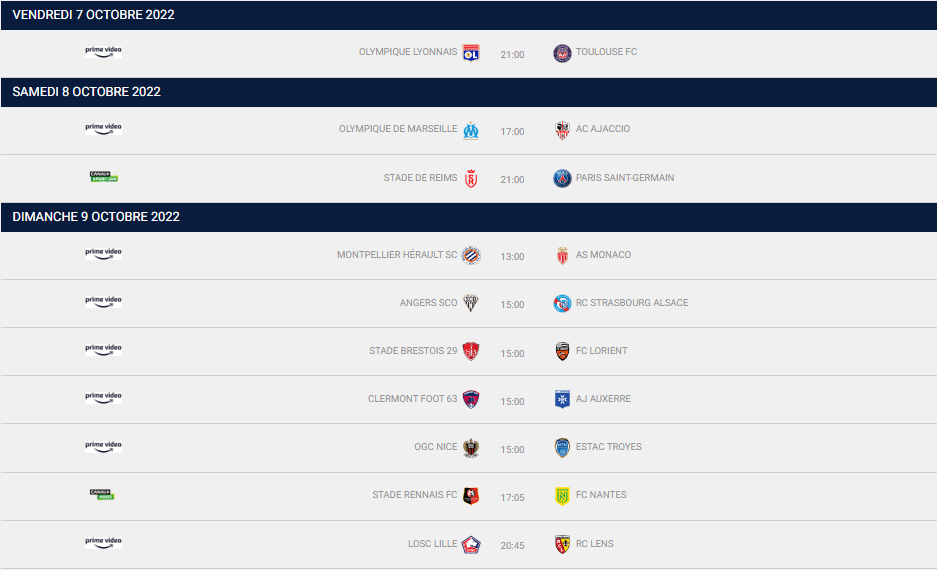The height and width of the screenshot is (570, 937).
Task: Click the LOSC Lille club crest
Action: [471, 545]
